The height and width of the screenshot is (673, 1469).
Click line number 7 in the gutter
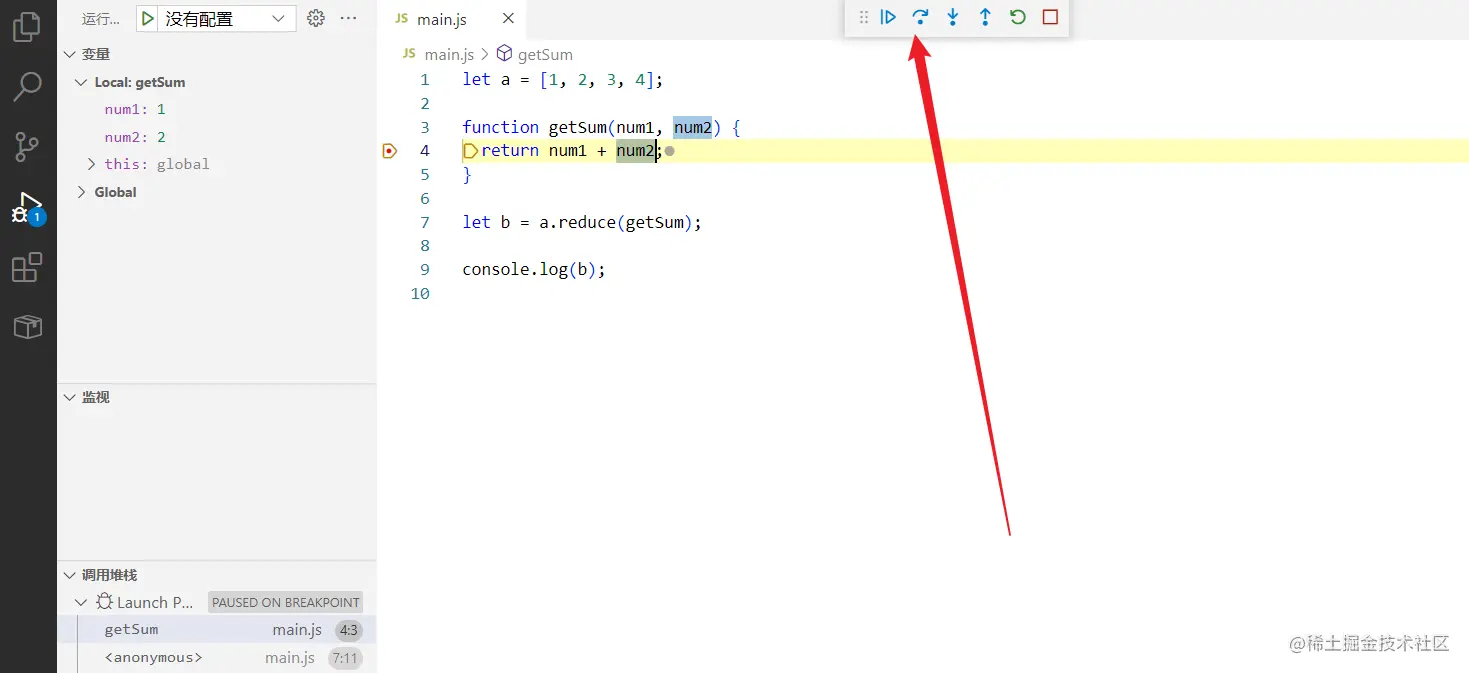click(x=424, y=222)
